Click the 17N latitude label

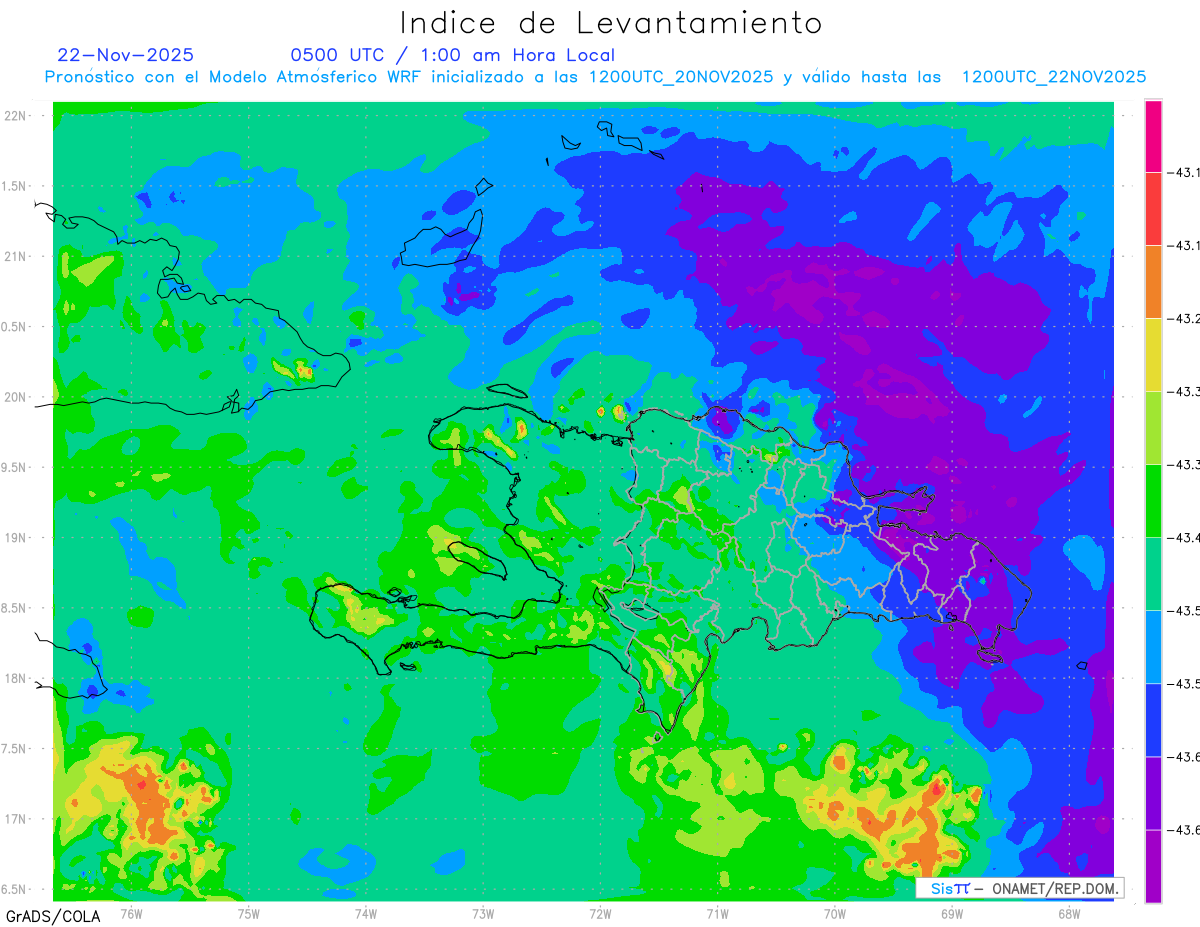16,819
